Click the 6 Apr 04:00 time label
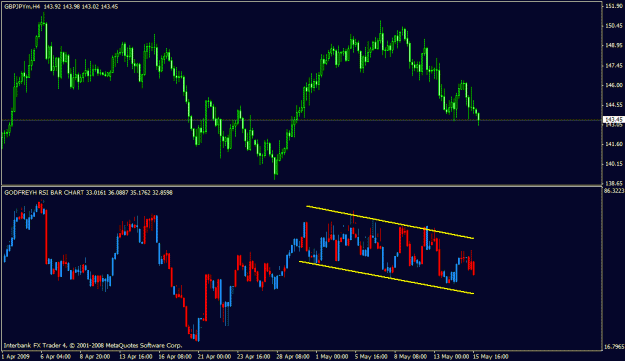625x361 pixels. coord(55,356)
